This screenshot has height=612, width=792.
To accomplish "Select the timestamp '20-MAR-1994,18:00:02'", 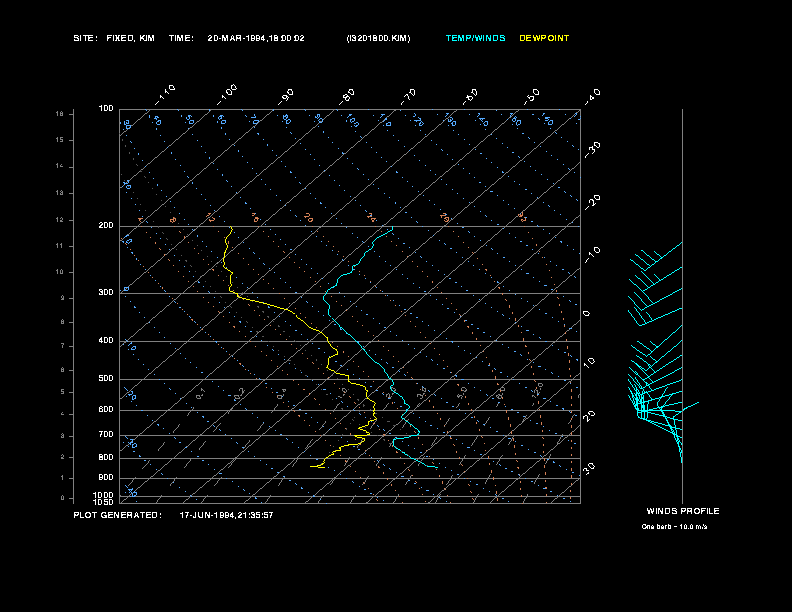I will pos(256,38).
